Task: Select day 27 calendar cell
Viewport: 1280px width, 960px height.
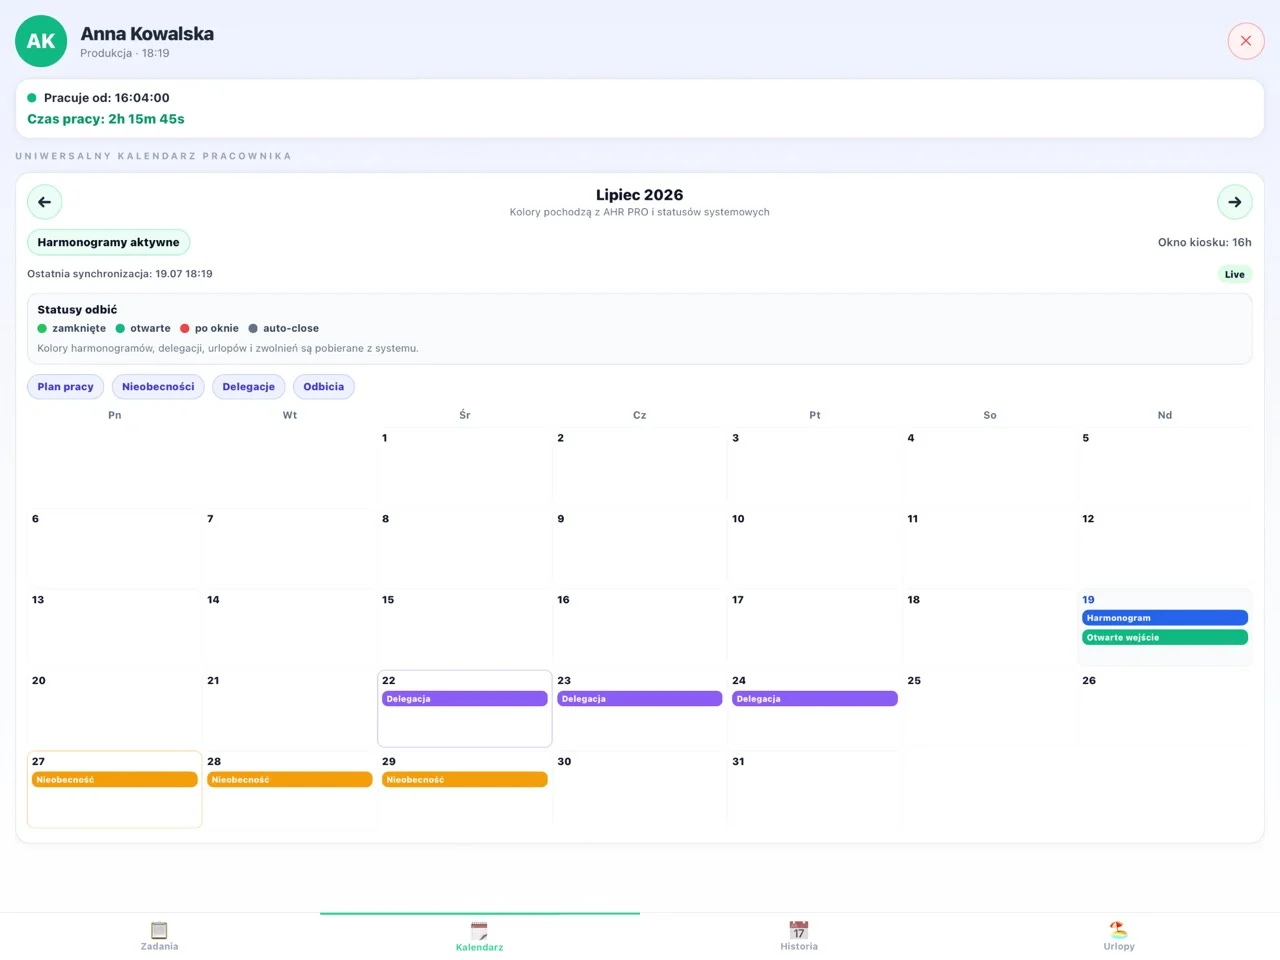Action: (x=115, y=790)
